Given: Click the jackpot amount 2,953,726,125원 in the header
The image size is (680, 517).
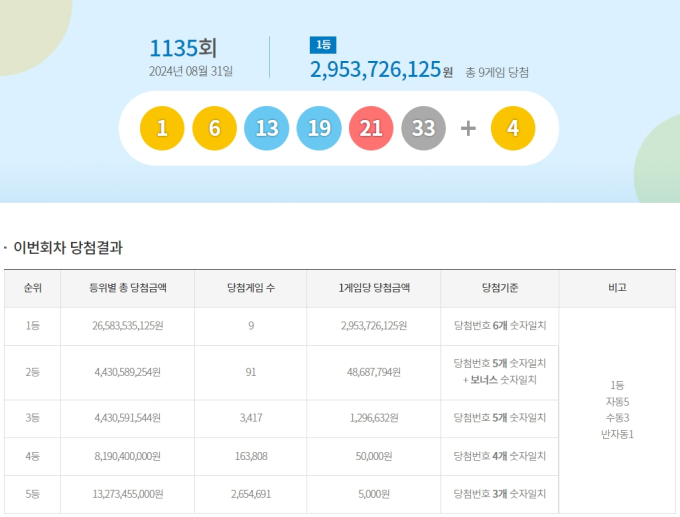Looking at the screenshot, I should pyautogui.click(x=381, y=69).
